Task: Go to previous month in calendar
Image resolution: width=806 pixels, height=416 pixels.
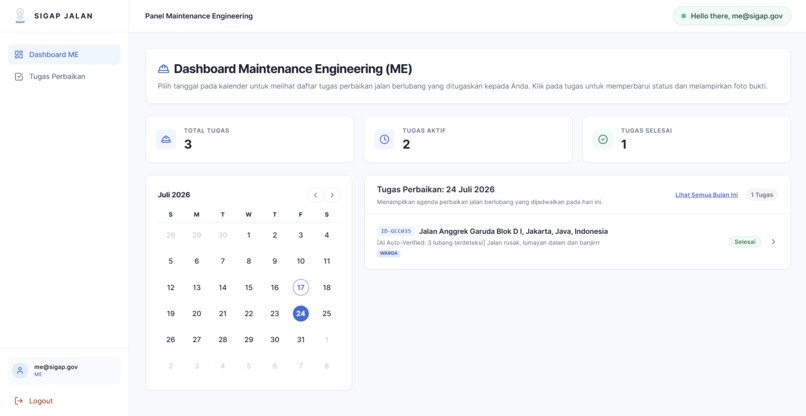Action: pos(316,195)
